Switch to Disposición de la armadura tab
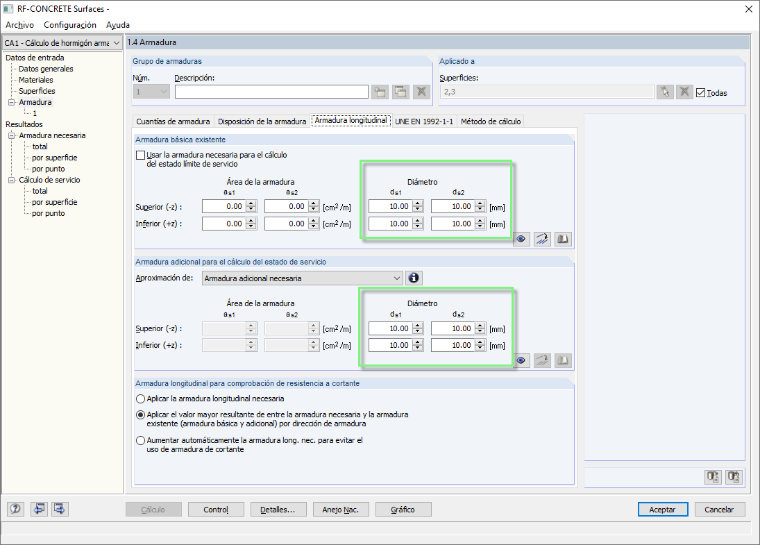The width and height of the screenshot is (760, 545). 262,121
